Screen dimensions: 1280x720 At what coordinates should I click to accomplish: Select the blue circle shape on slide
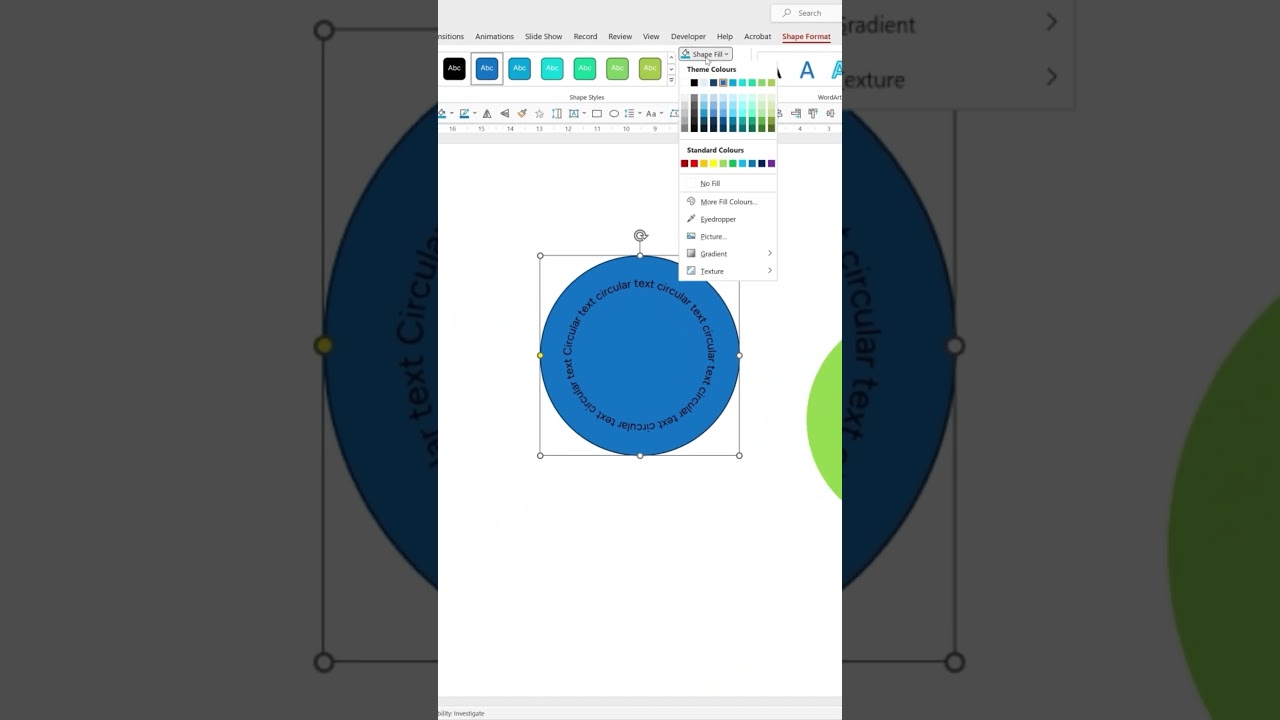[640, 356]
